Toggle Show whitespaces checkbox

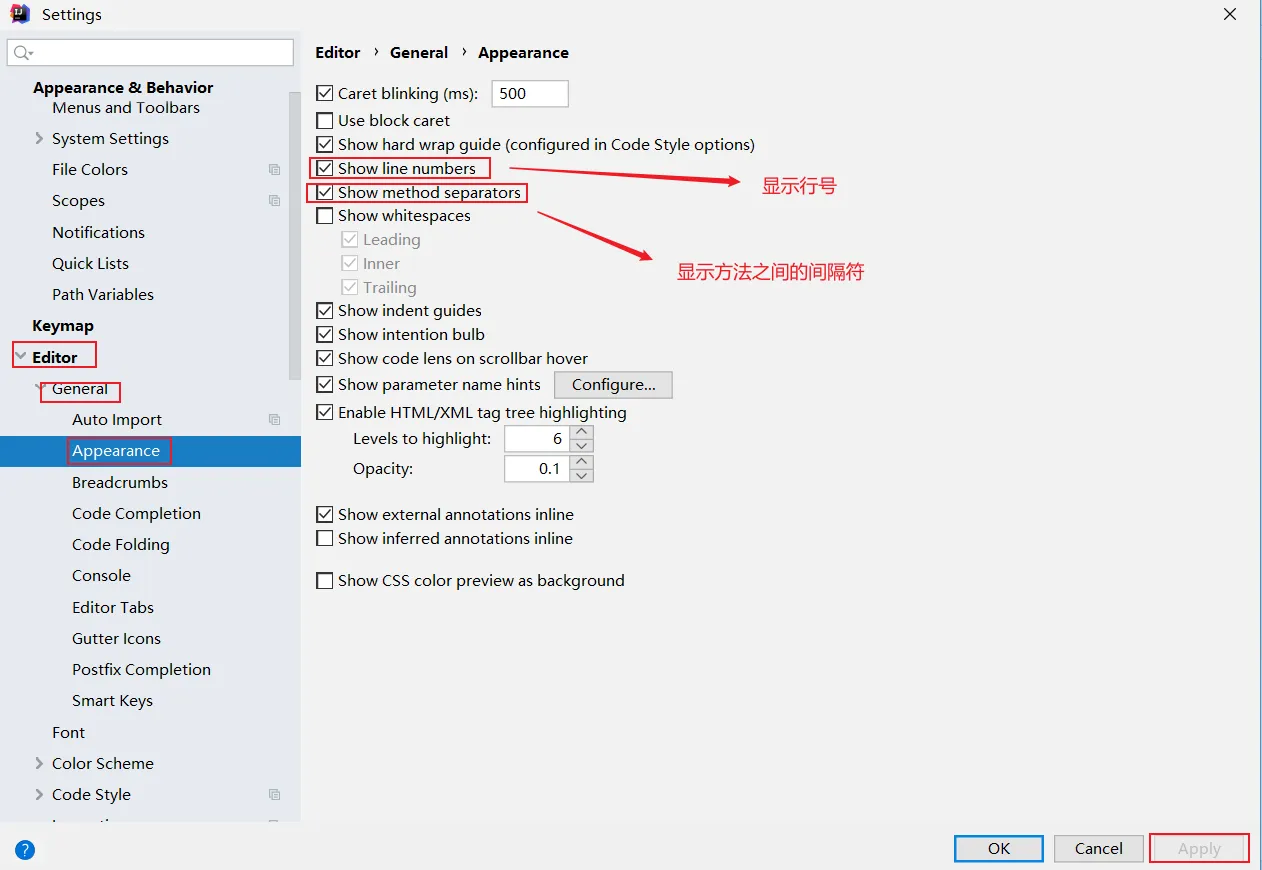coord(325,216)
